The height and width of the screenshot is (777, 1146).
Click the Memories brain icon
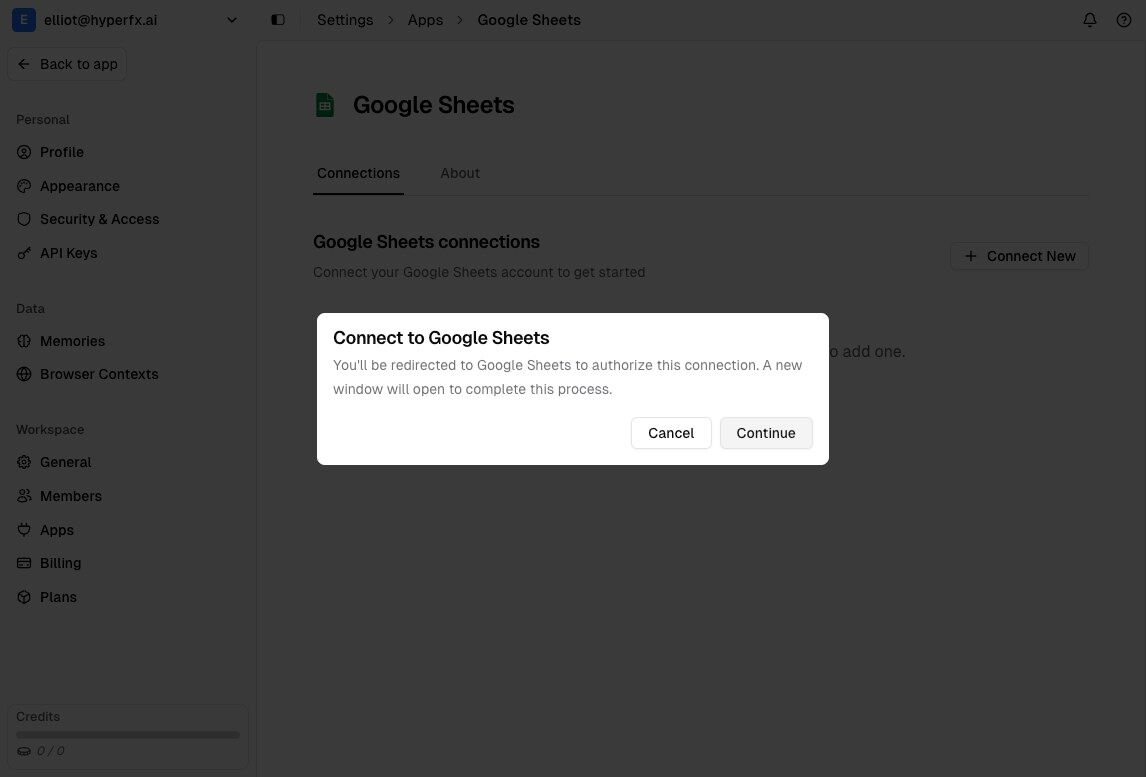pos(24,341)
